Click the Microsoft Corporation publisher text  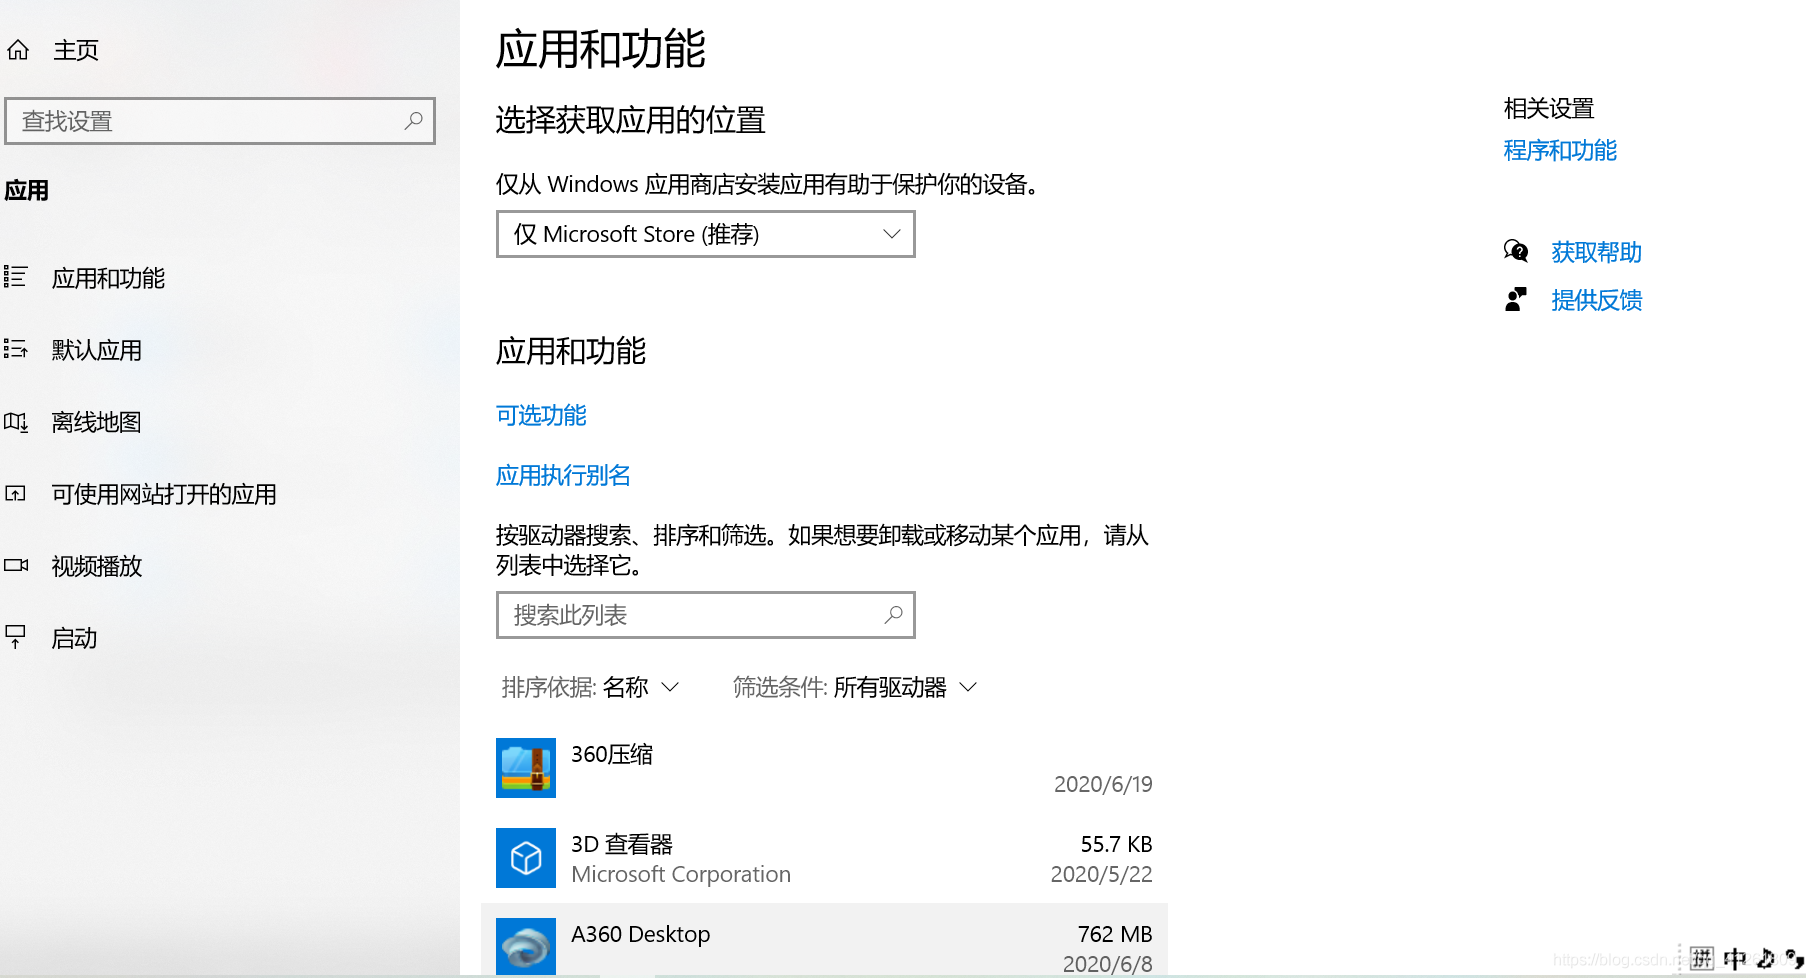(681, 874)
